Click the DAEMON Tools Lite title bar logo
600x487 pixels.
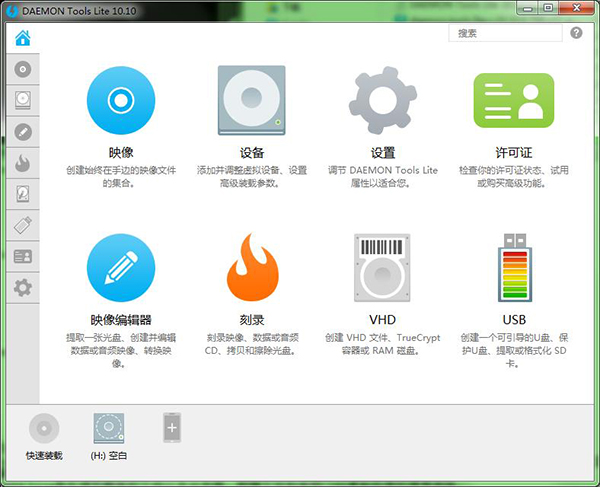click(12, 11)
